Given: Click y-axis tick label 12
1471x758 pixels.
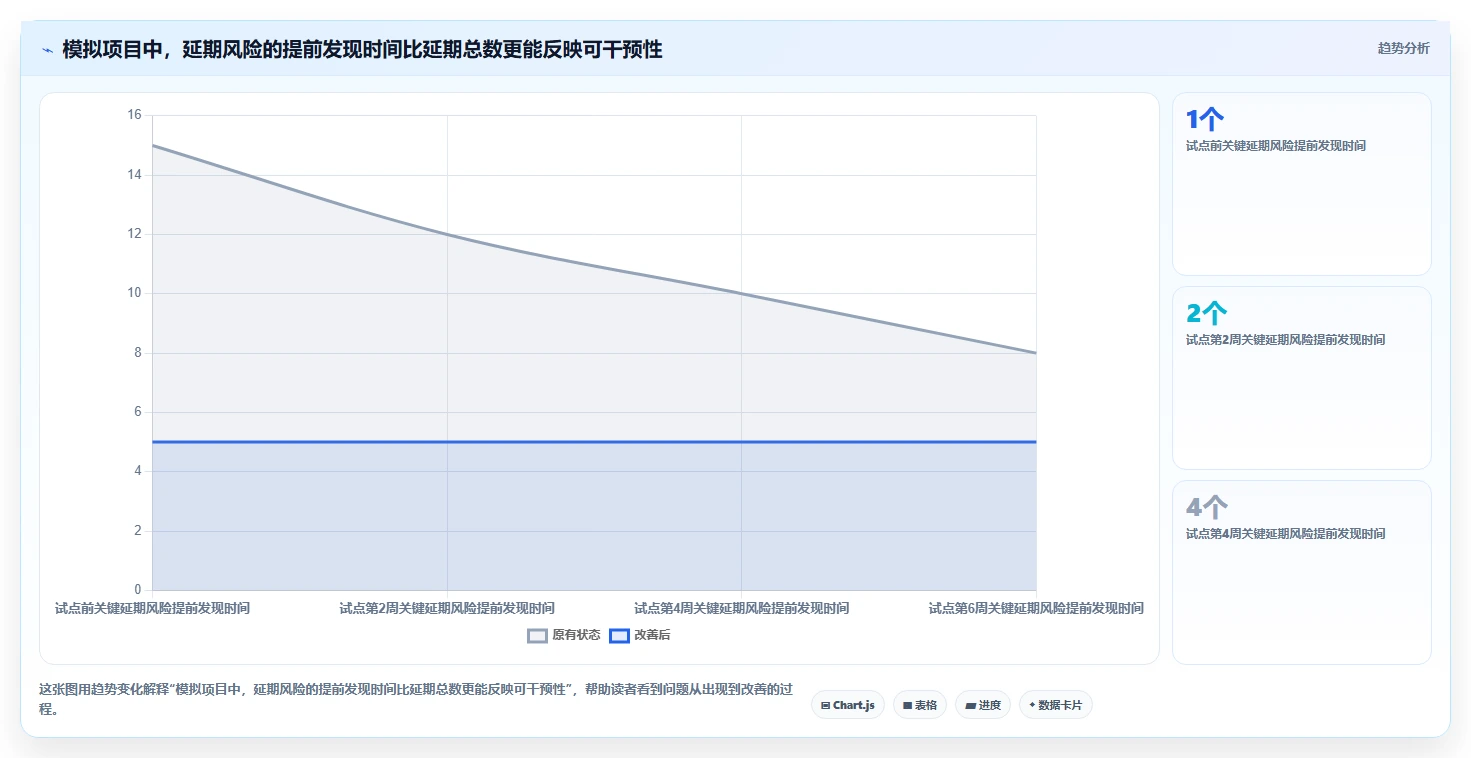Looking at the screenshot, I should [134, 234].
